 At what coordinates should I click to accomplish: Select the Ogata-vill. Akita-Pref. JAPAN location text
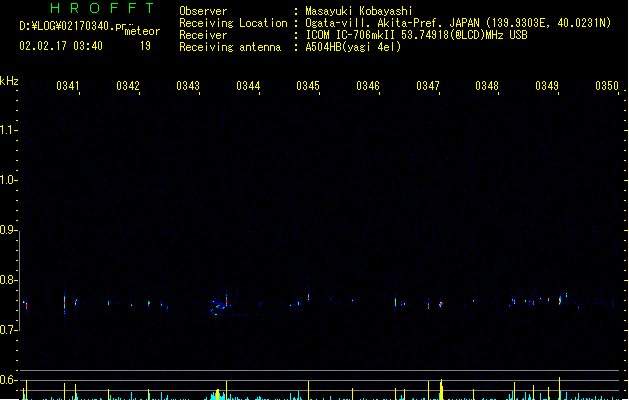458,23
